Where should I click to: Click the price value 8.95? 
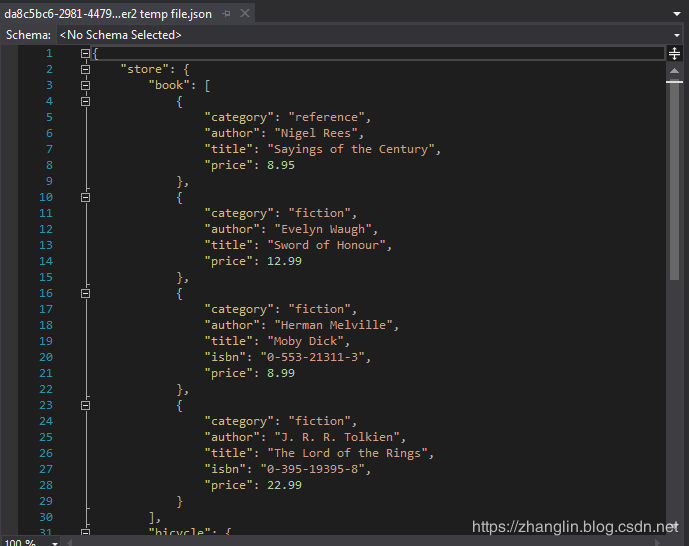(x=281, y=165)
